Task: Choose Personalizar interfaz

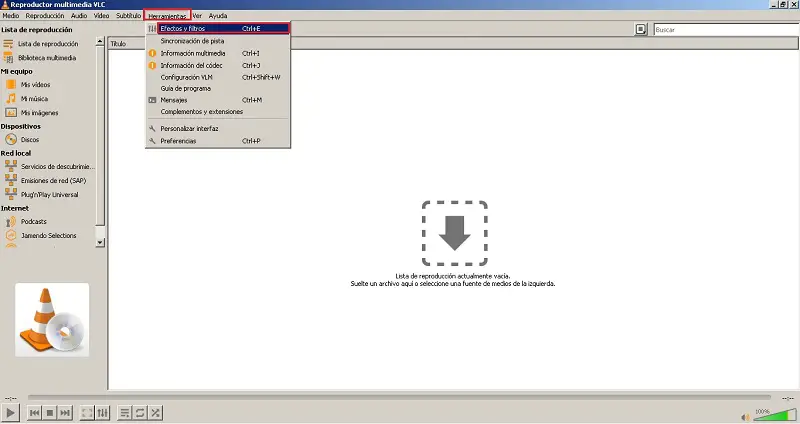Action: [x=218, y=129]
